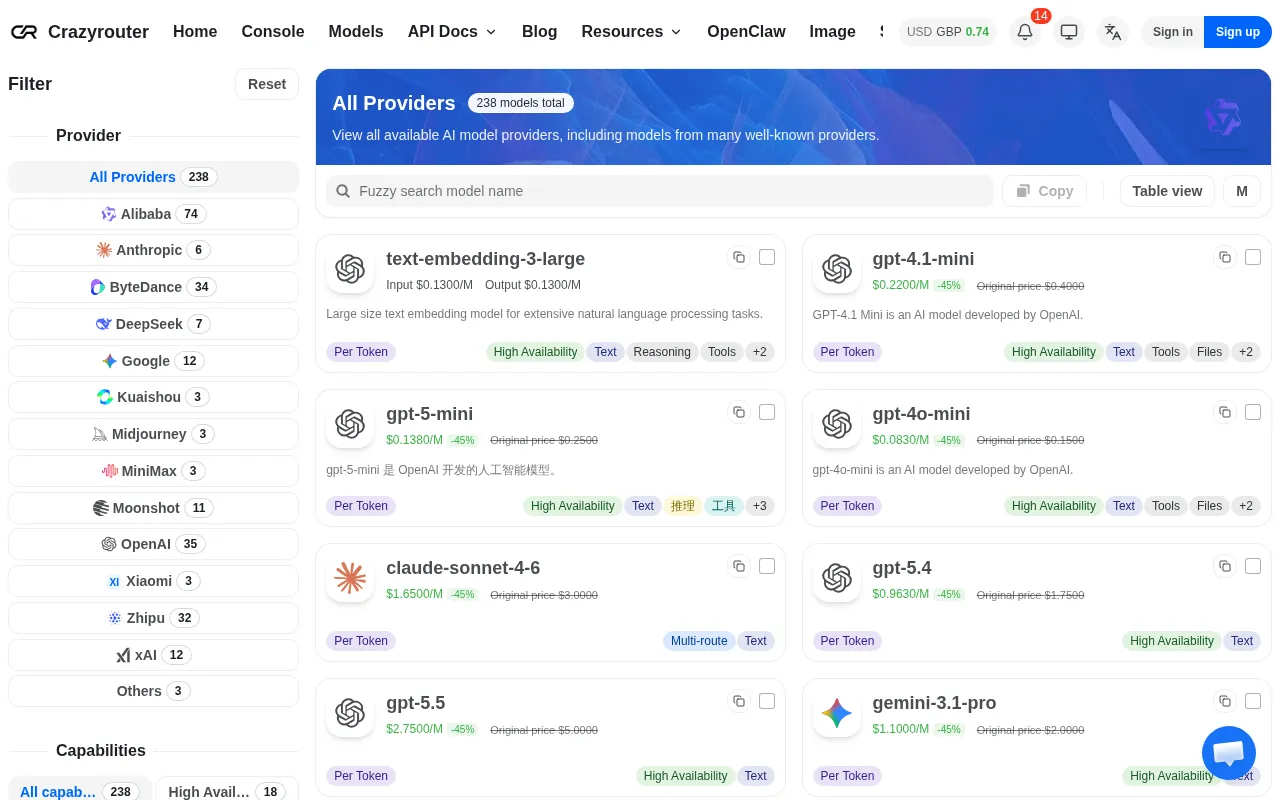Screen dimensions: 1280x800
Task: Filter by Alibaba provider
Action: [153, 214]
